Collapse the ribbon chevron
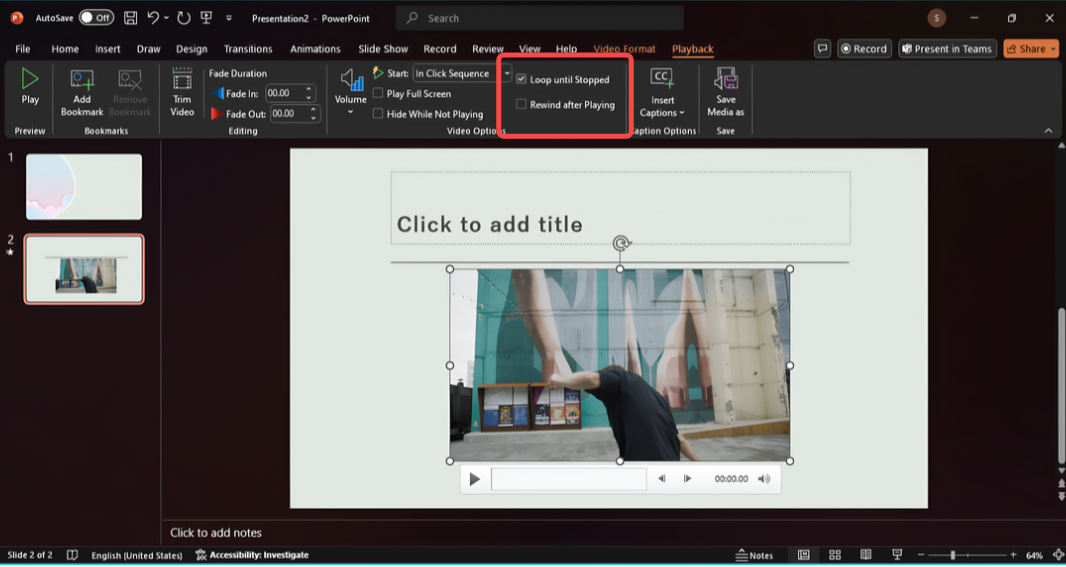1066x567 pixels. 1048,130
